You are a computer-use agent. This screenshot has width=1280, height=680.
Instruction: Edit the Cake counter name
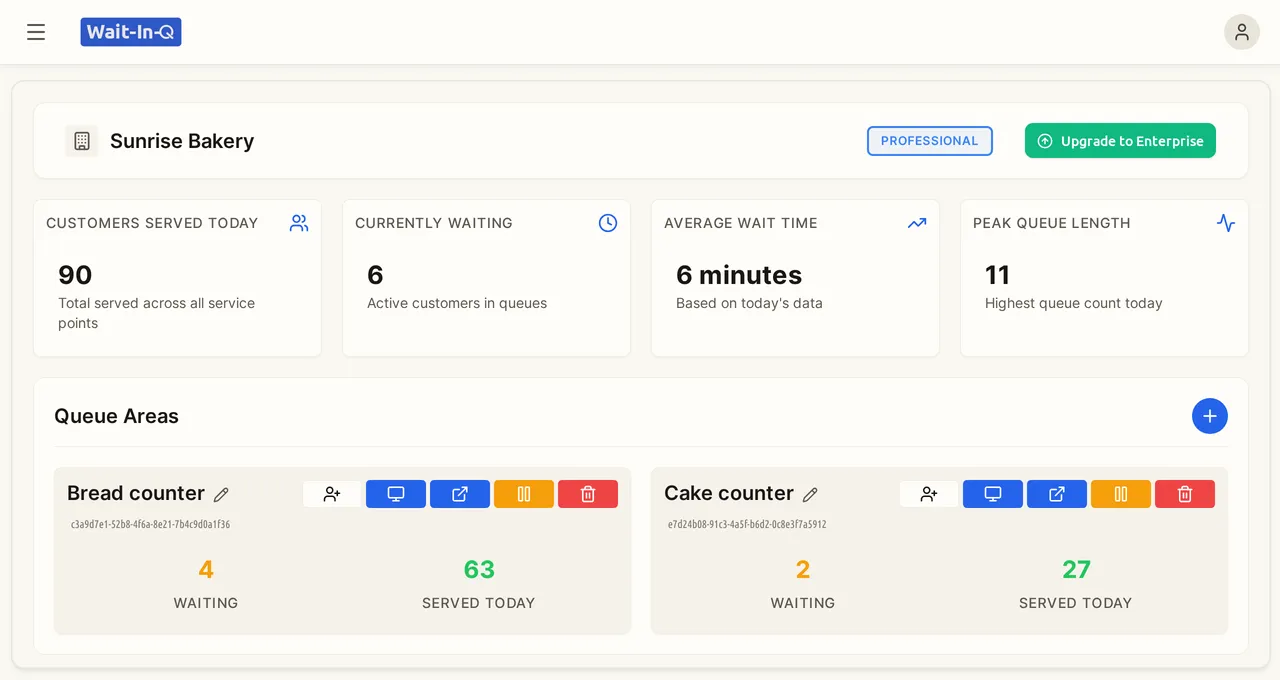click(x=811, y=494)
